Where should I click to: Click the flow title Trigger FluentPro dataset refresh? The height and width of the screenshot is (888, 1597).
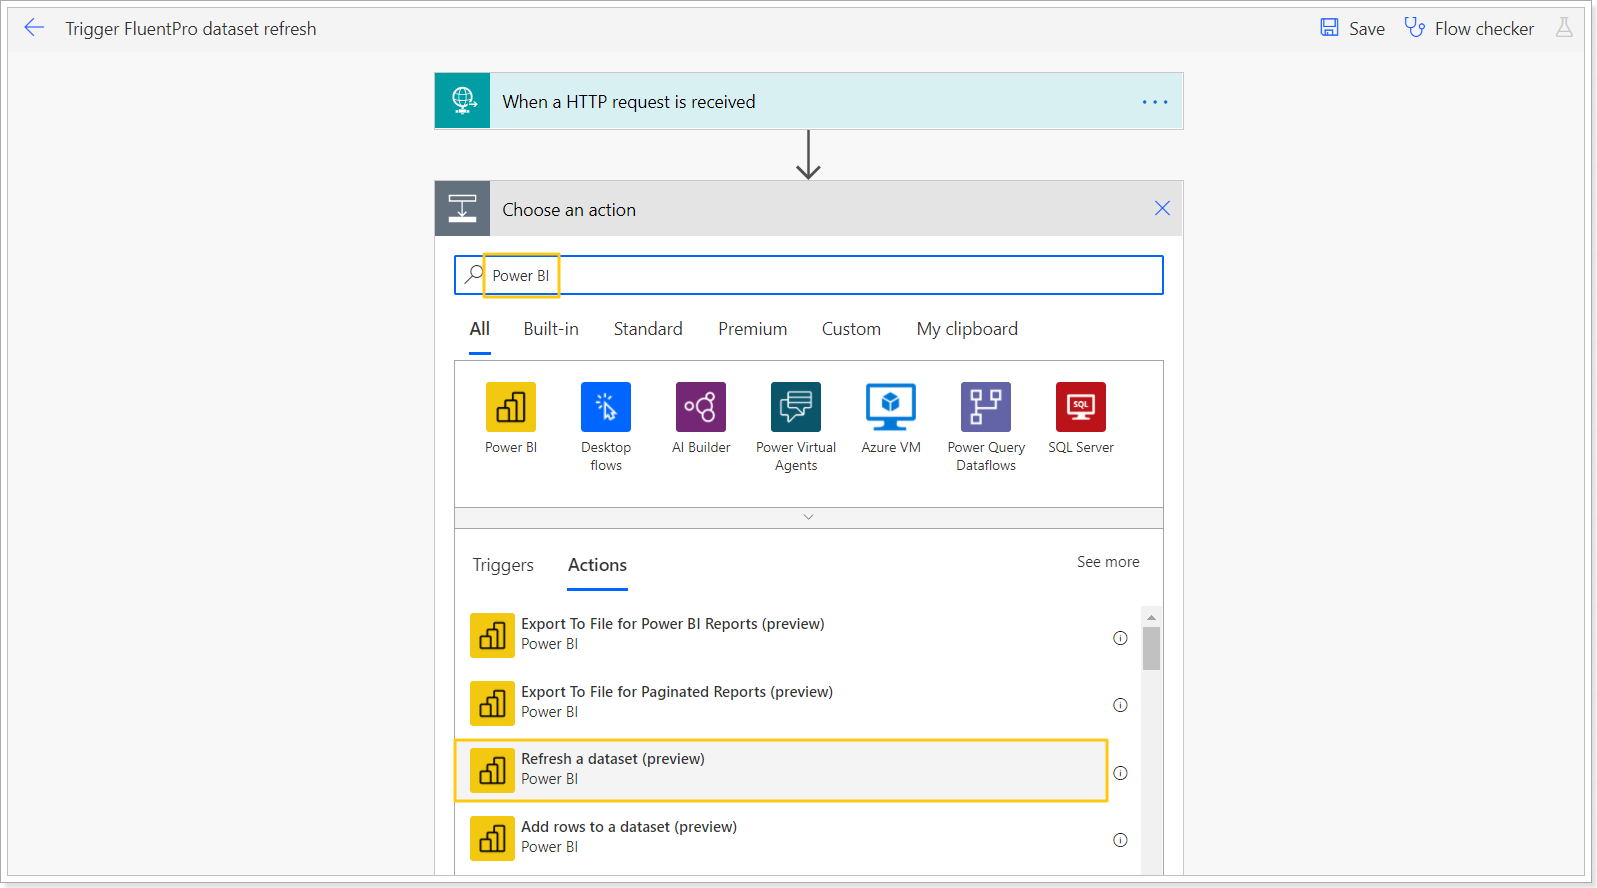191,29
